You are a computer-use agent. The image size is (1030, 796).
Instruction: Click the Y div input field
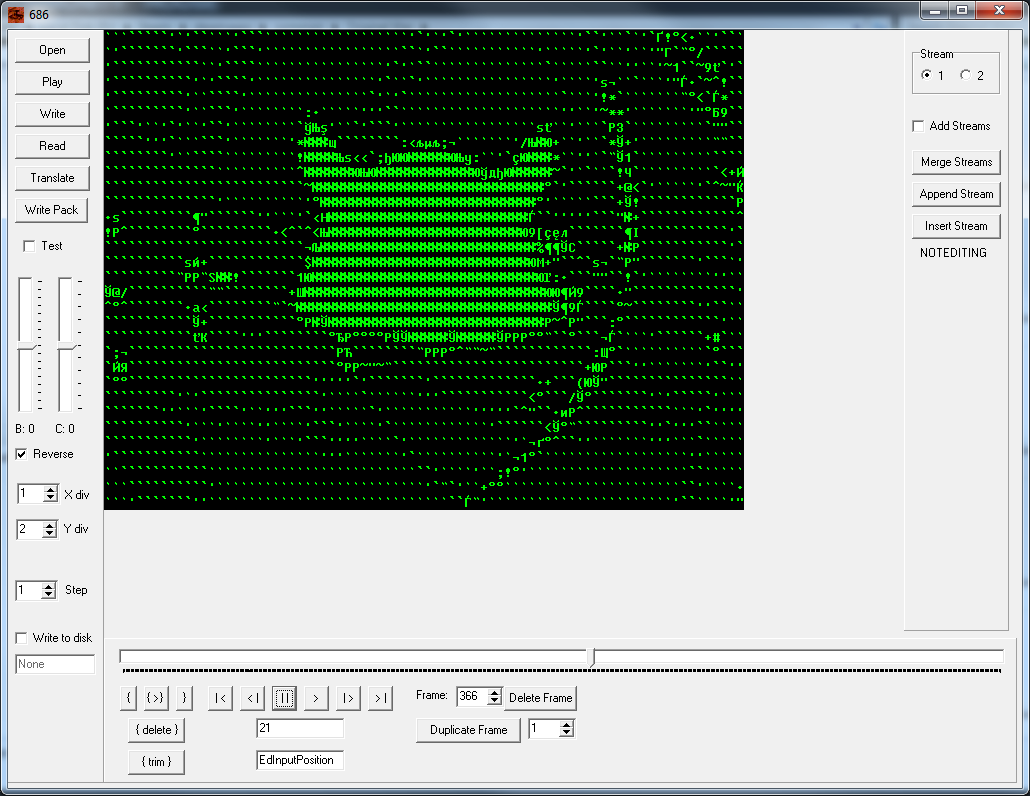pyautogui.click(x=30, y=529)
